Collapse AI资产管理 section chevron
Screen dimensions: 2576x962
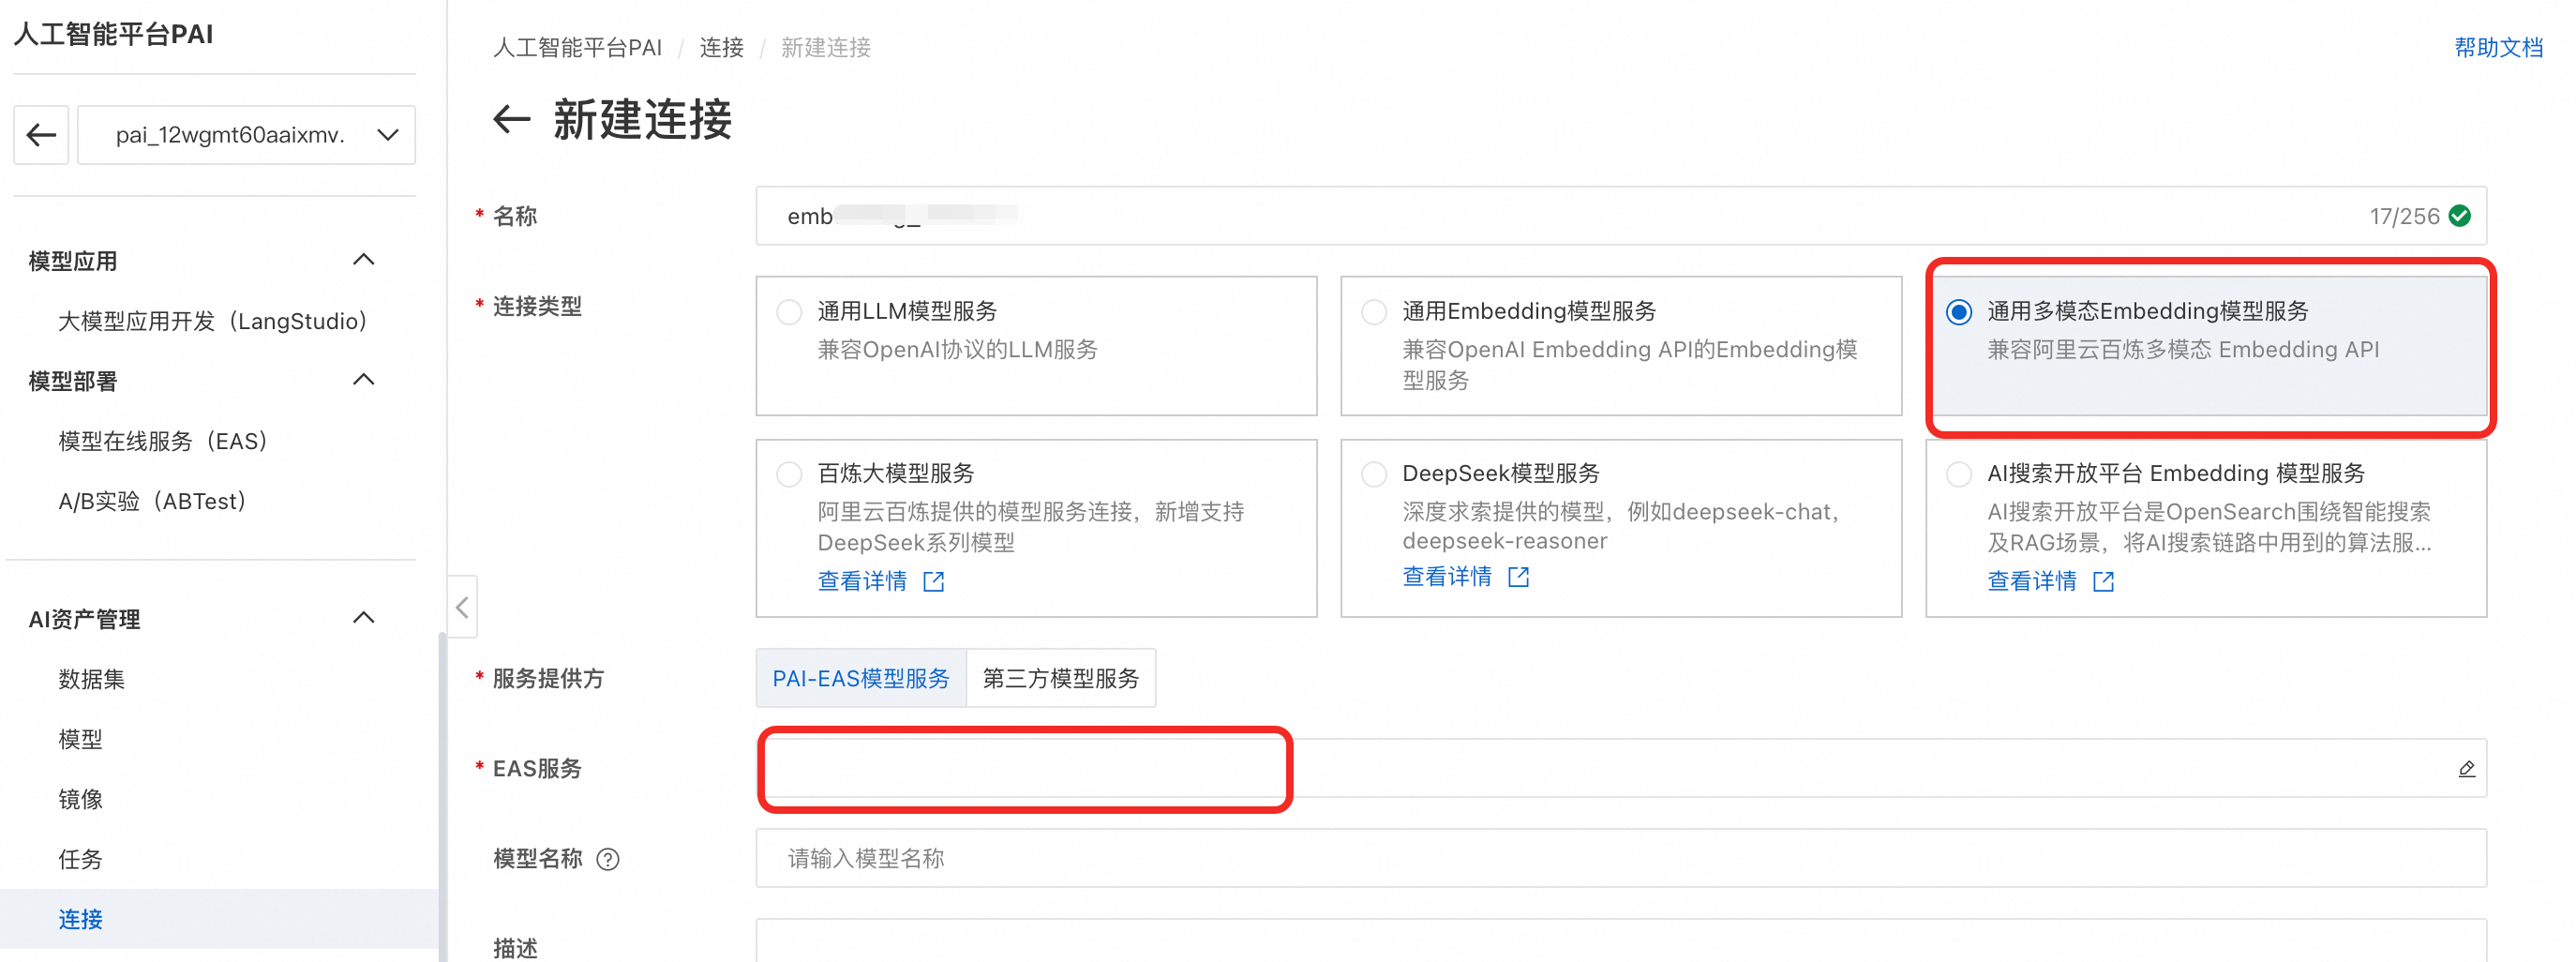(x=364, y=618)
